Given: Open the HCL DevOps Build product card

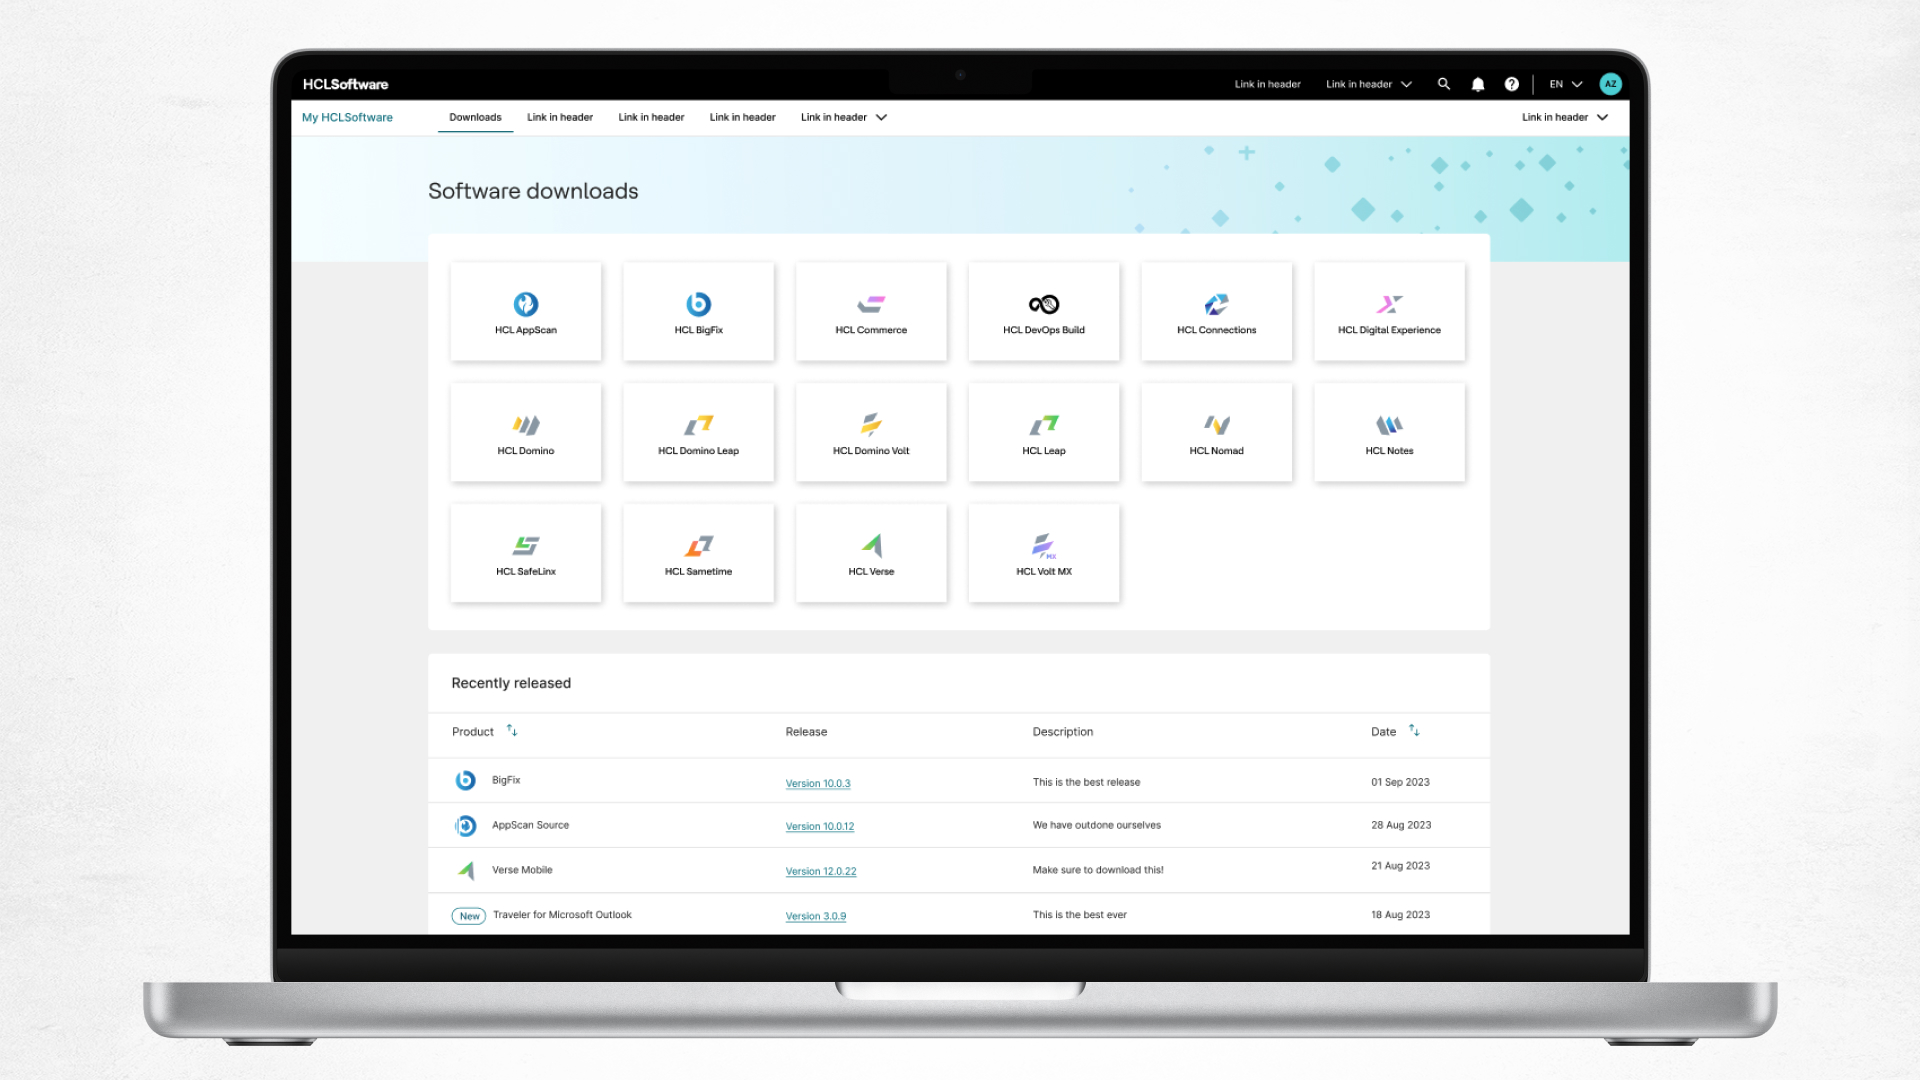Looking at the screenshot, I should tap(1044, 312).
